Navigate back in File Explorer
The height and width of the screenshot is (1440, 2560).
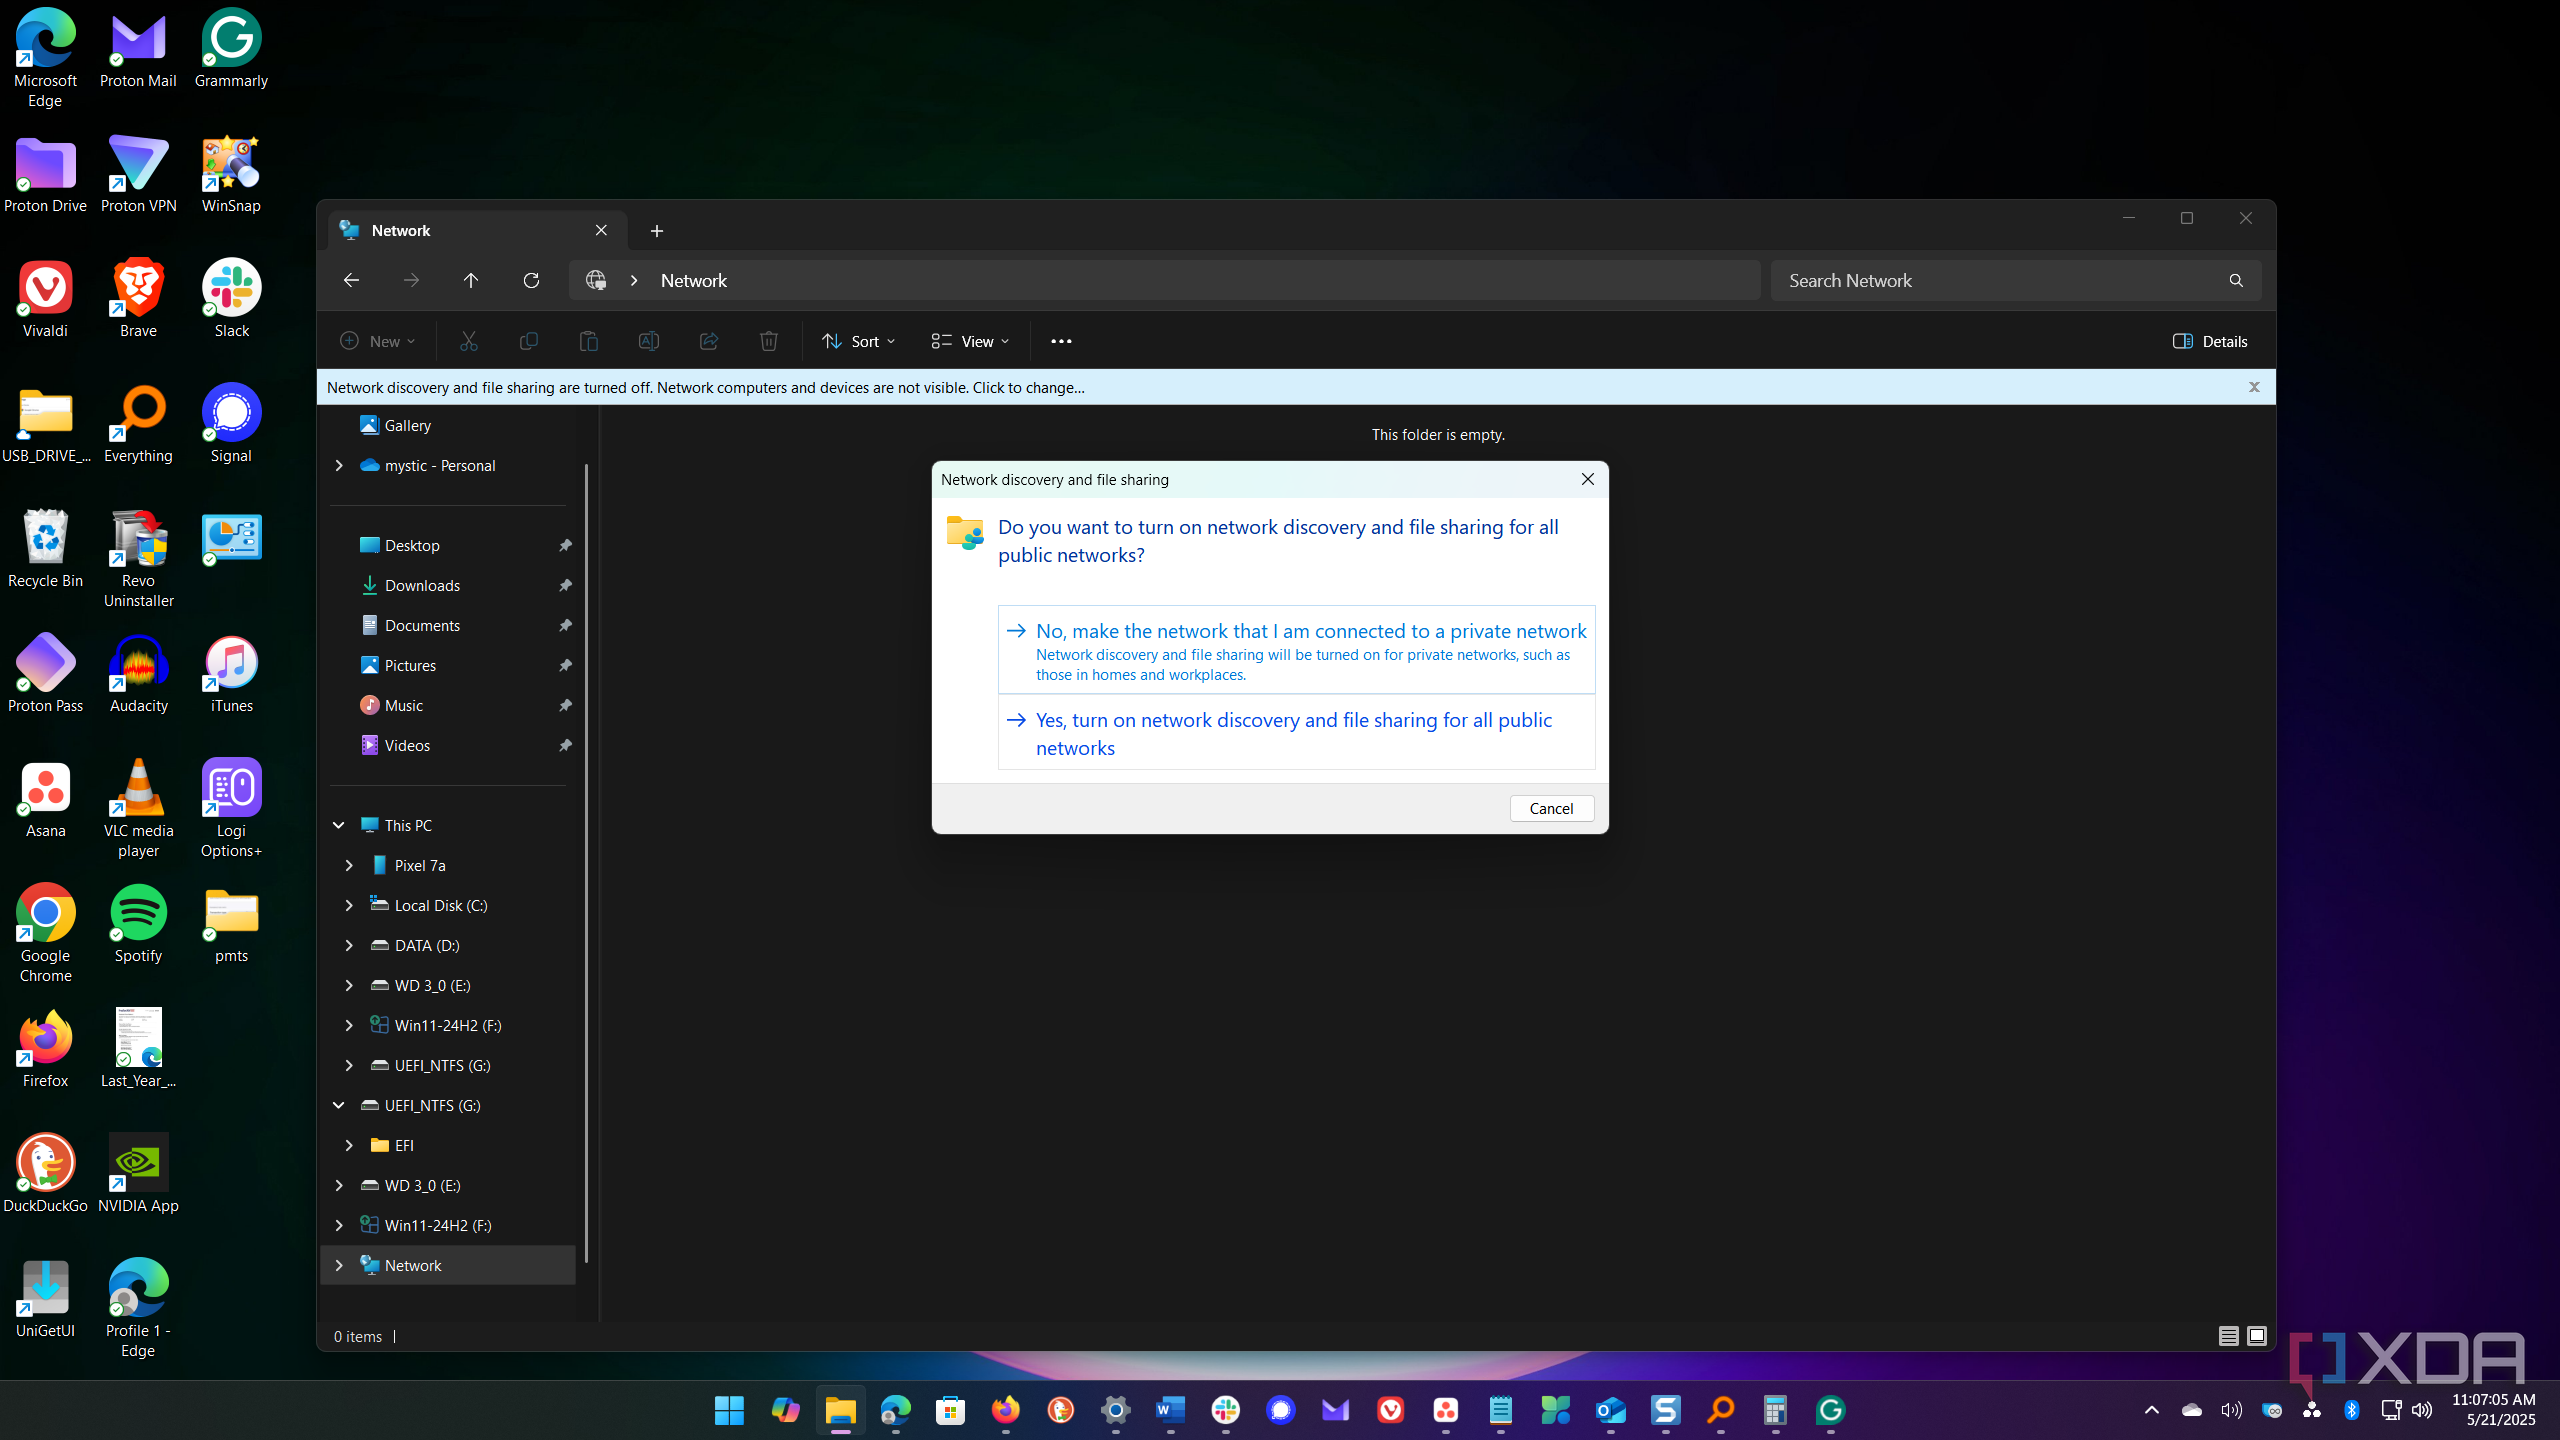coord(351,281)
